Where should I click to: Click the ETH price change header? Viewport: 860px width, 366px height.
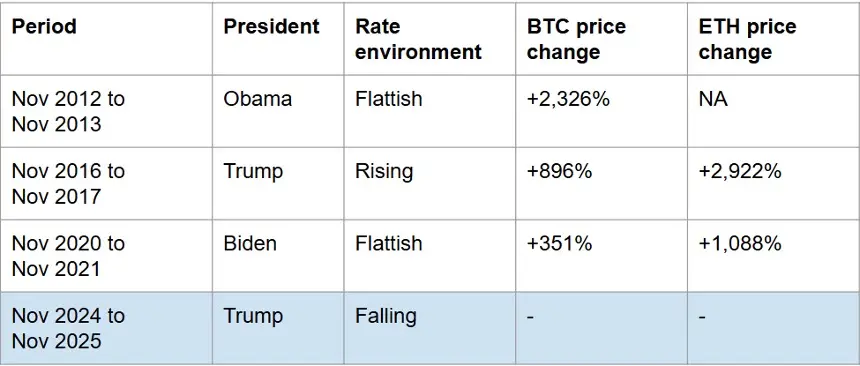[773, 38]
